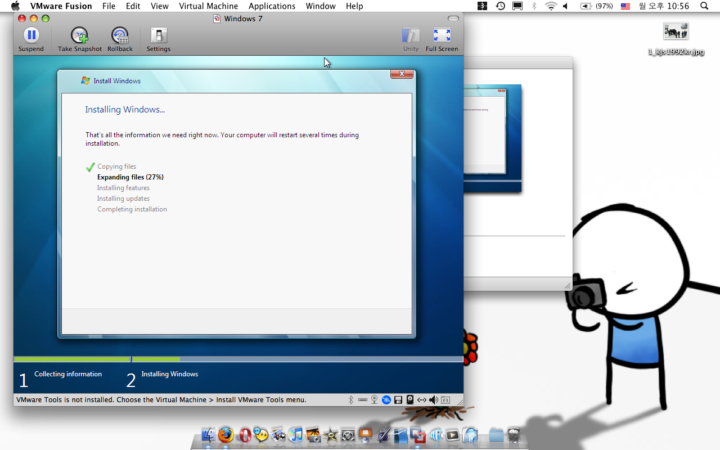Click 'Copying files' completed step

pos(117,166)
